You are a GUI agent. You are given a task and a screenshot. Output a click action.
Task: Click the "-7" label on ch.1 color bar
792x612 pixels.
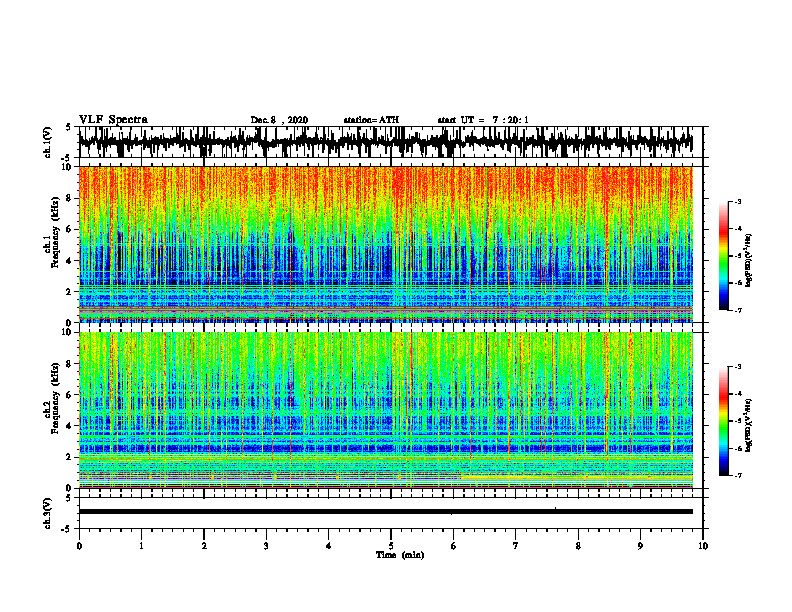coord(738,311)
